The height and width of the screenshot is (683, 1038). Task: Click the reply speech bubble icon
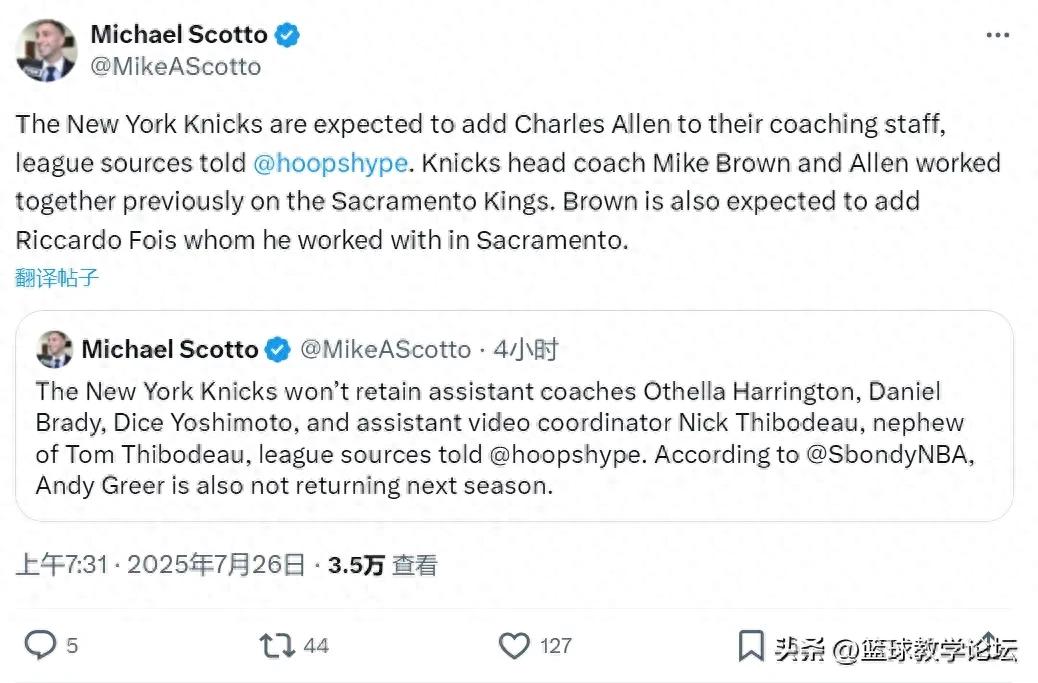click(40, 645)
